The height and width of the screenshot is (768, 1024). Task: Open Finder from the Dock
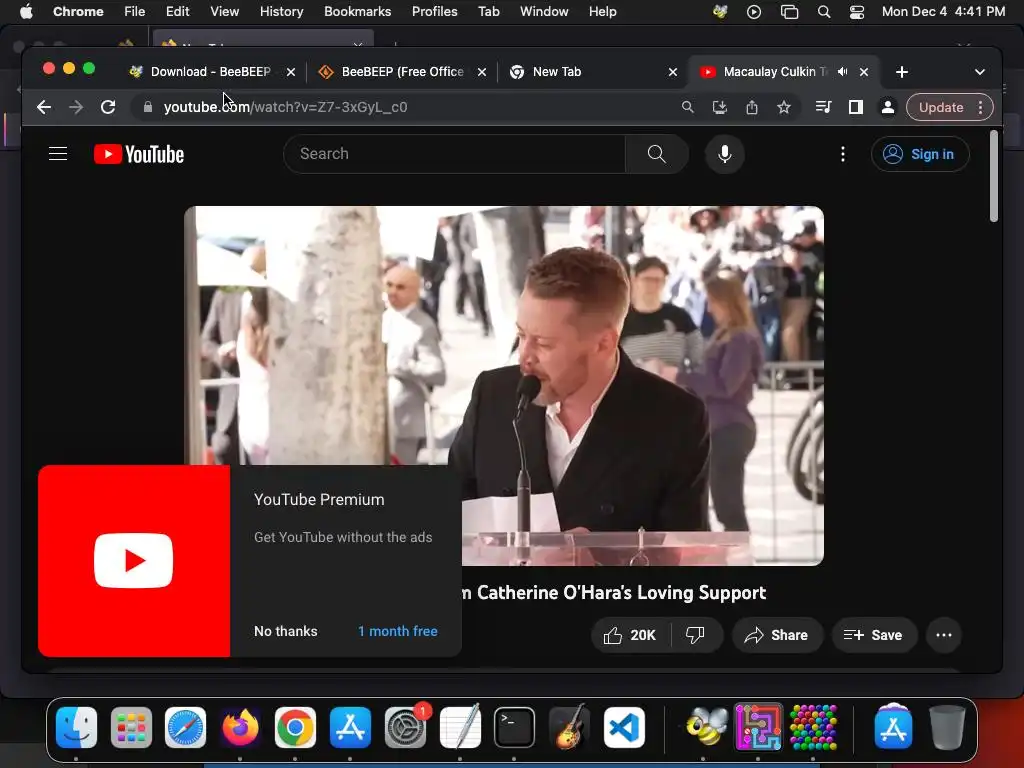[x=76, y=727]
